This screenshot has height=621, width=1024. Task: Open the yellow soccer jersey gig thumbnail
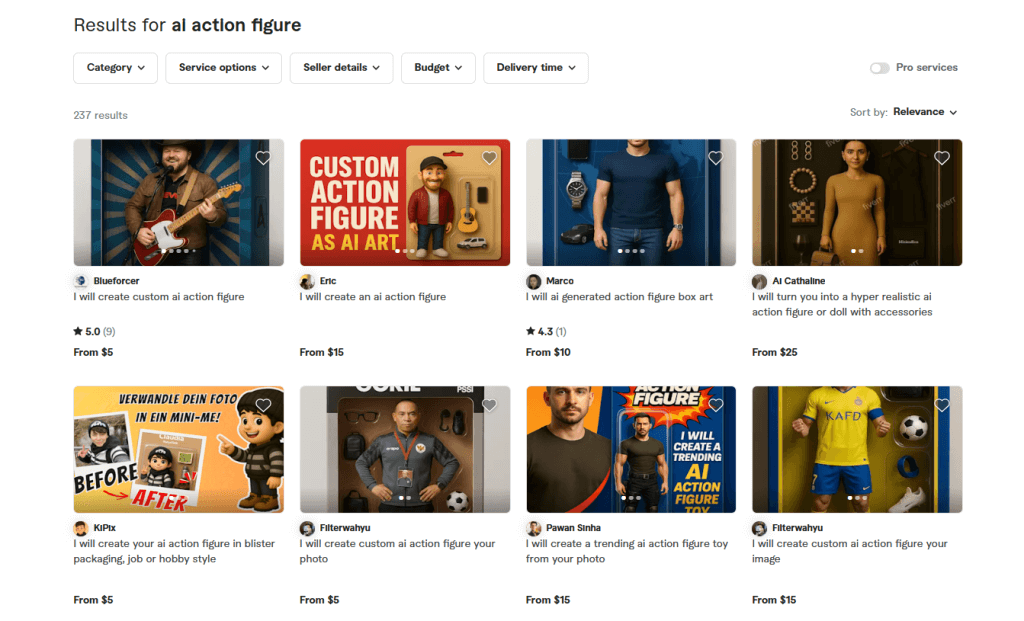coord(857,449)
